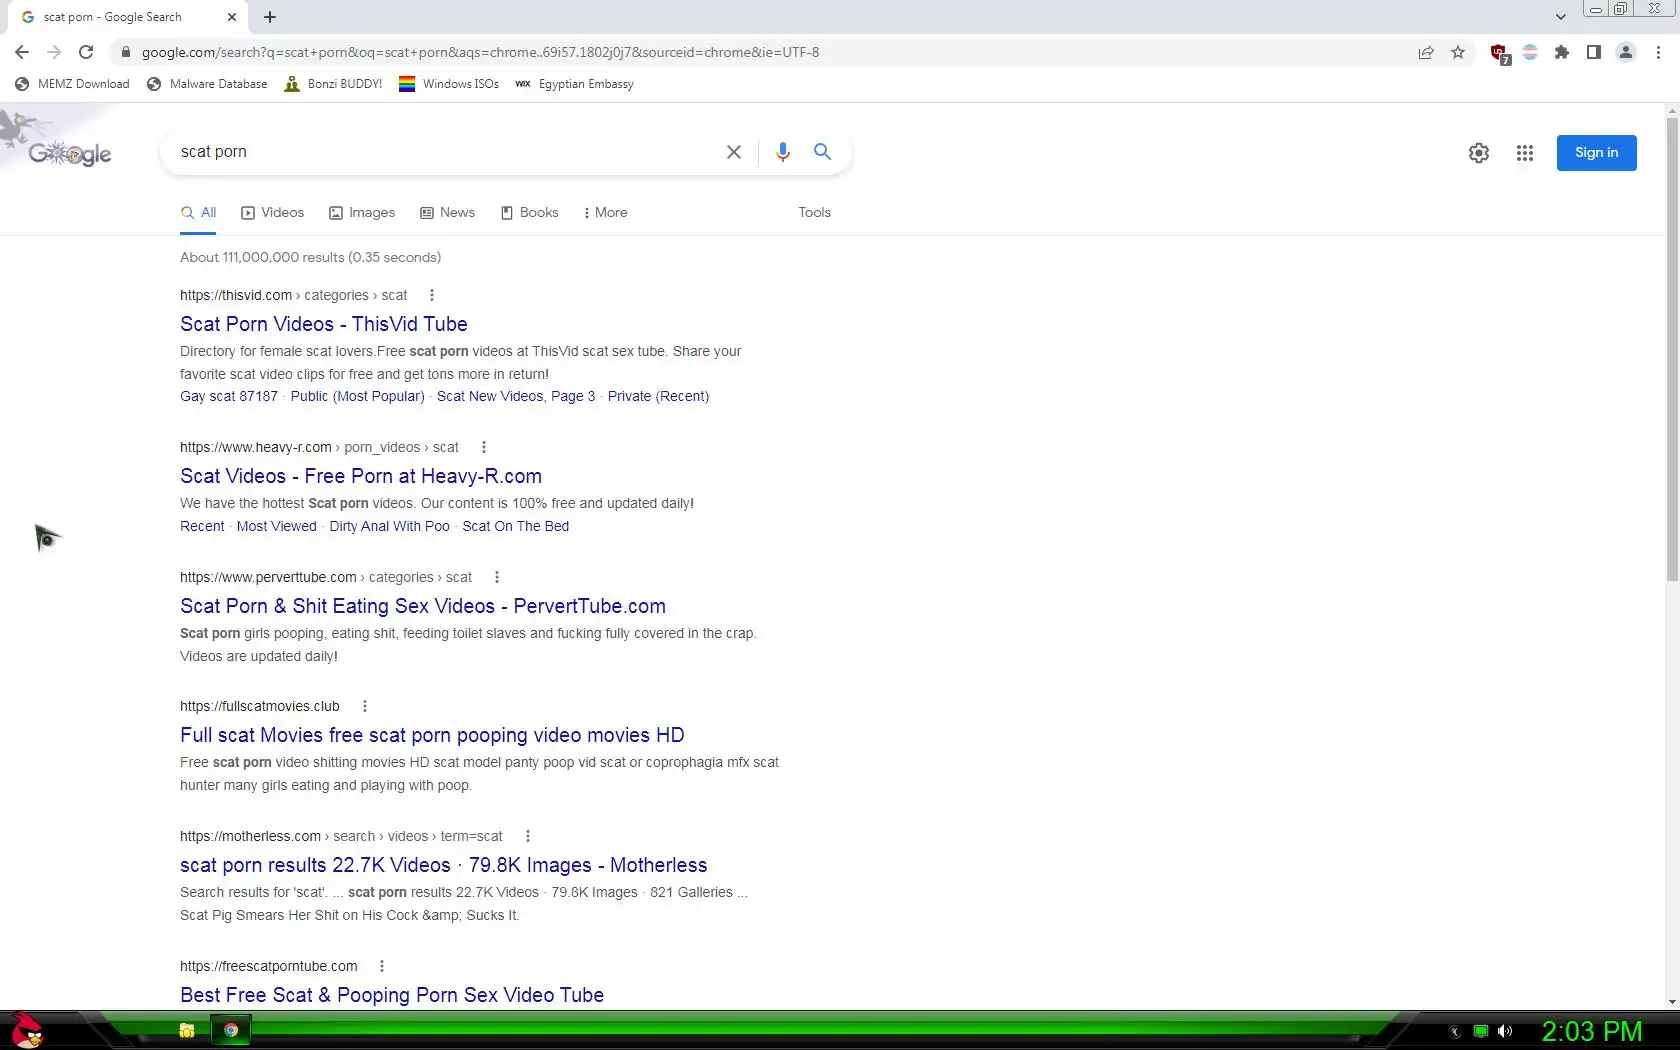The width and height of the screenshot is (1680, 1050).
Task: Click the Google logo
Action: (x=69, y=153)
